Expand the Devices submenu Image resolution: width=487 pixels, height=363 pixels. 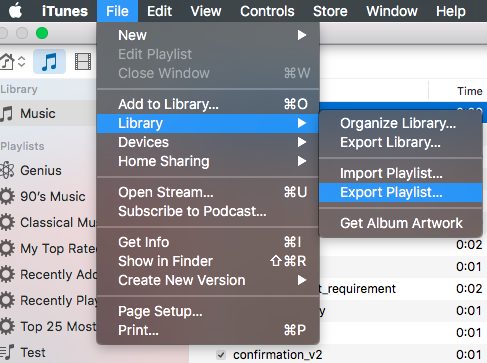pos(208,142)
